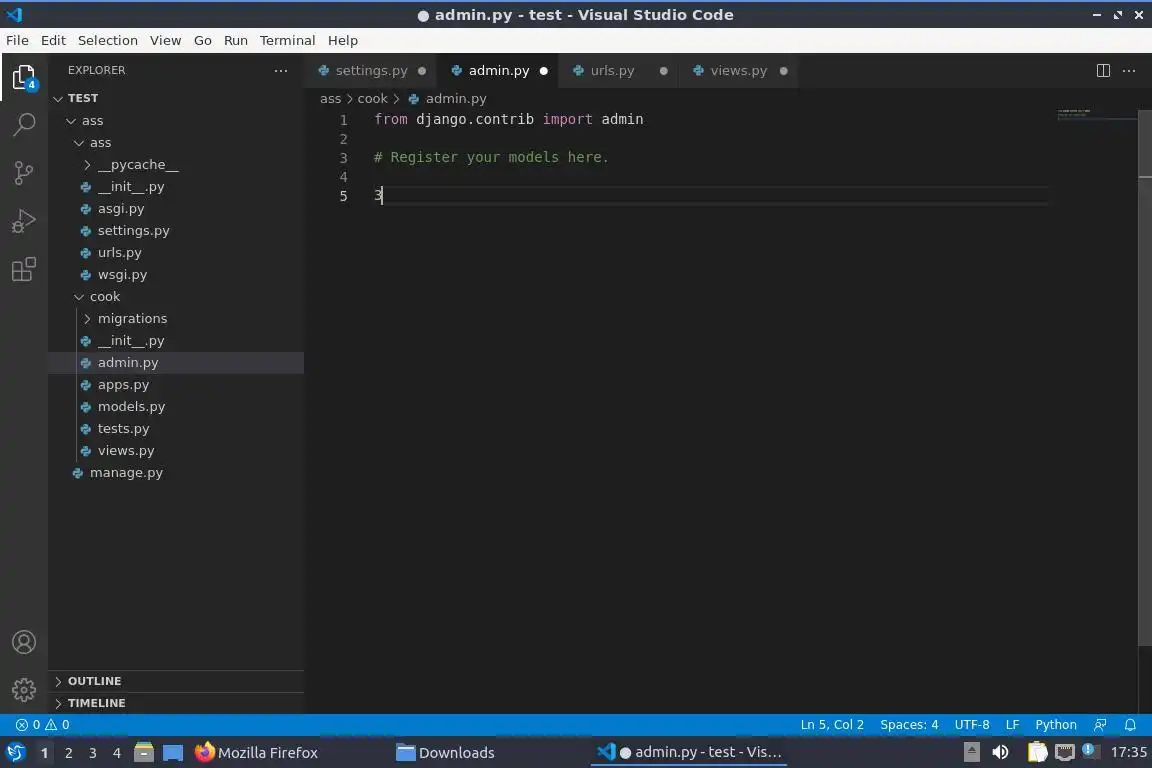Click the minimap code preview
The height and width of the screenshot is (768, 1152).
[x=1074, y=113]
